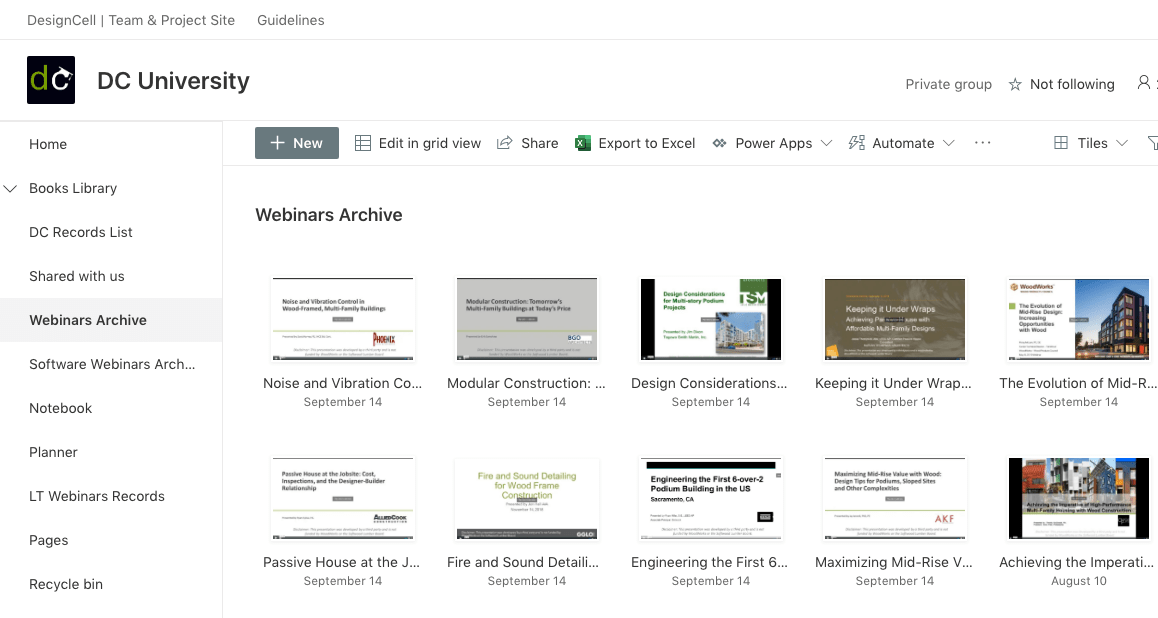Toggle the Not following star for this site
This screenshot has height=618, width=1158.
(x=1017, y=84)
